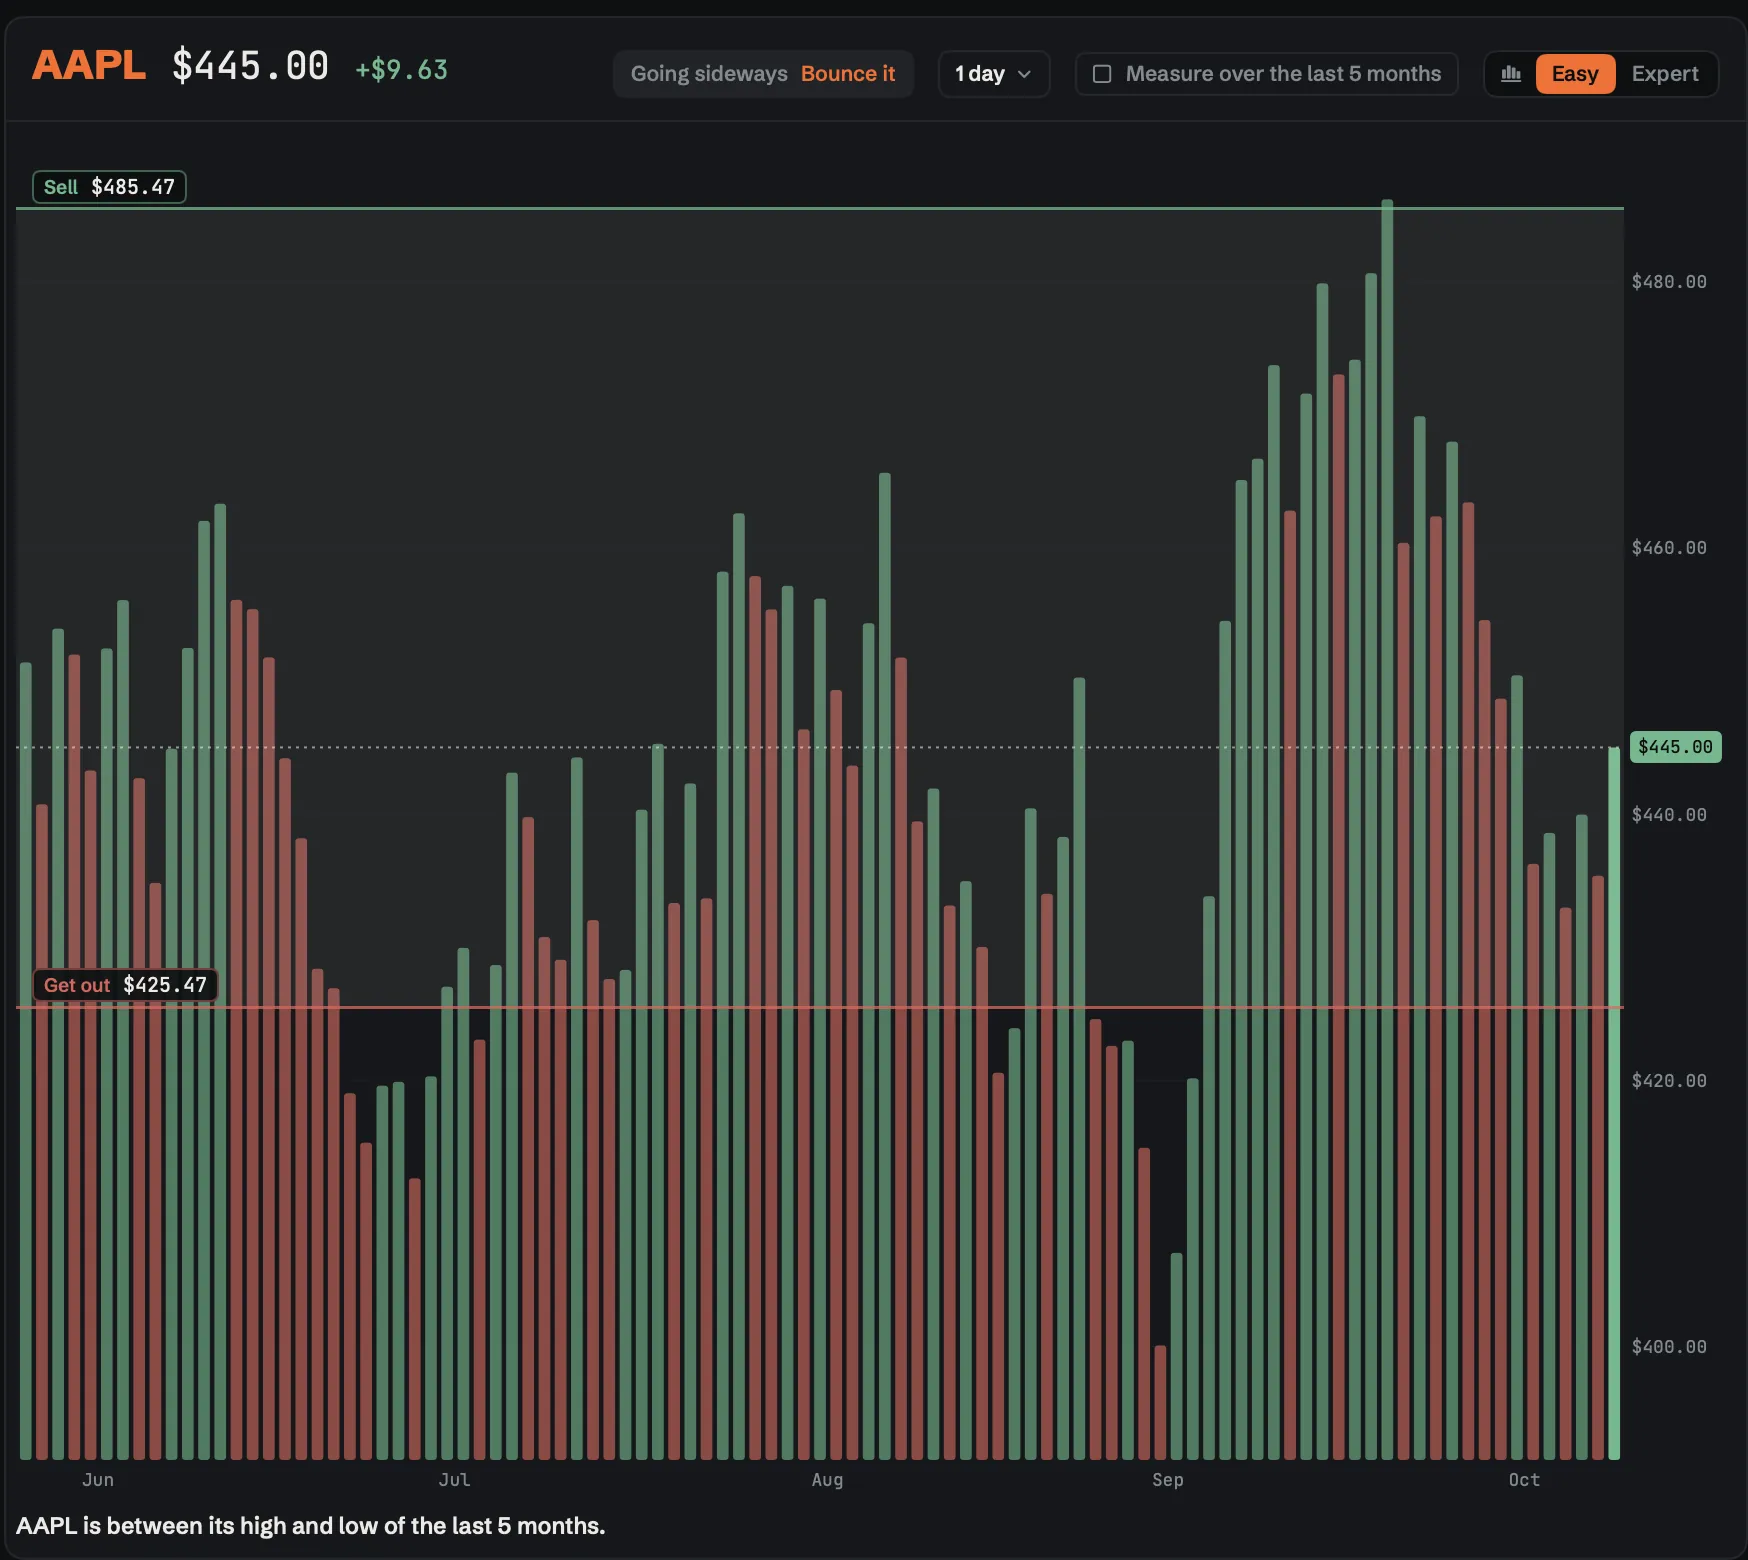1748x1560 pixels.
Task: Click the bar chart view icon
Action: (x=1511, y=74)
